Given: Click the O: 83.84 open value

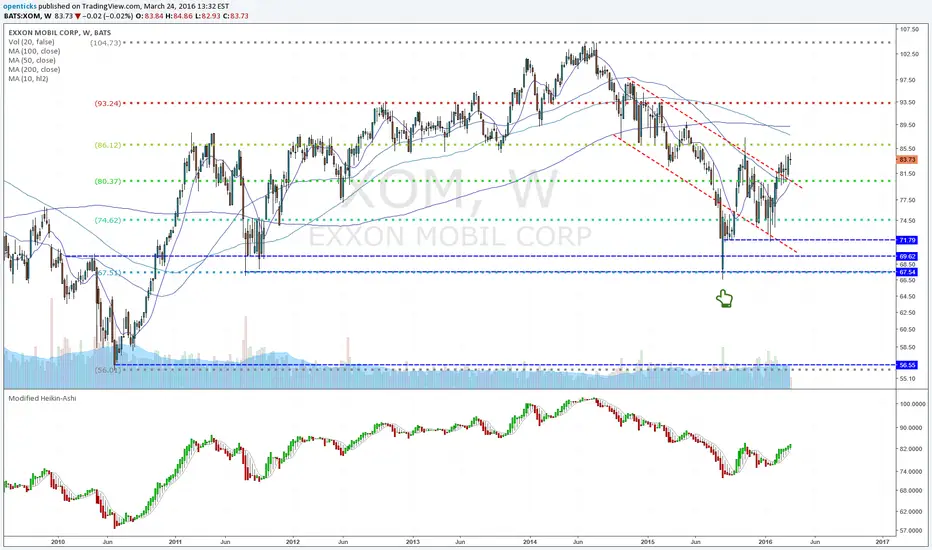Looking at the screenshot, I should [x=148, y=16].
